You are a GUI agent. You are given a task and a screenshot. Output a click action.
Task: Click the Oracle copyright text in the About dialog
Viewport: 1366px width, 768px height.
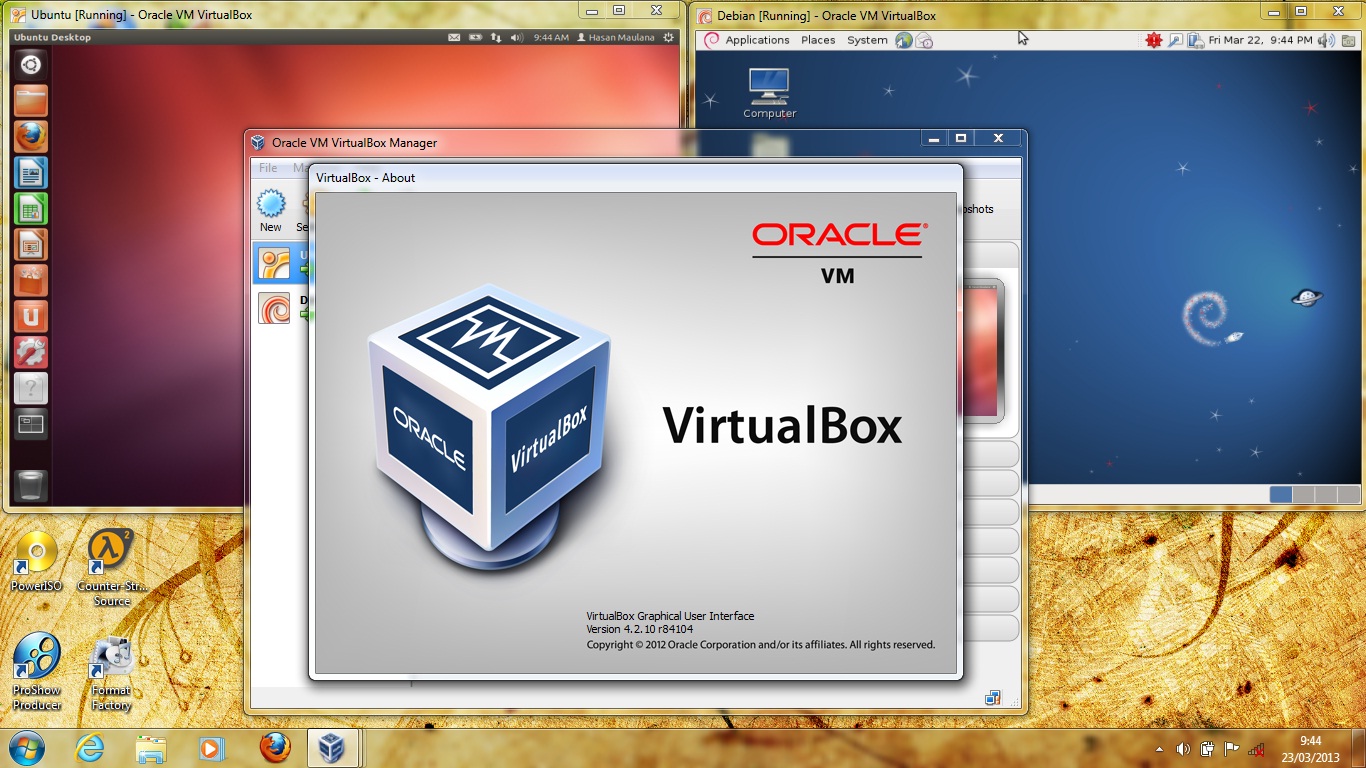pyautogui.click(x=760, y=645)
